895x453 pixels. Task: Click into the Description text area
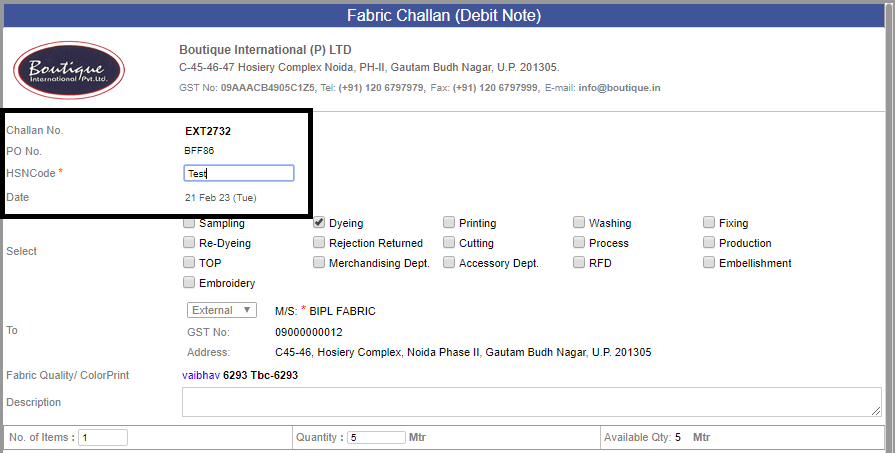532,402
